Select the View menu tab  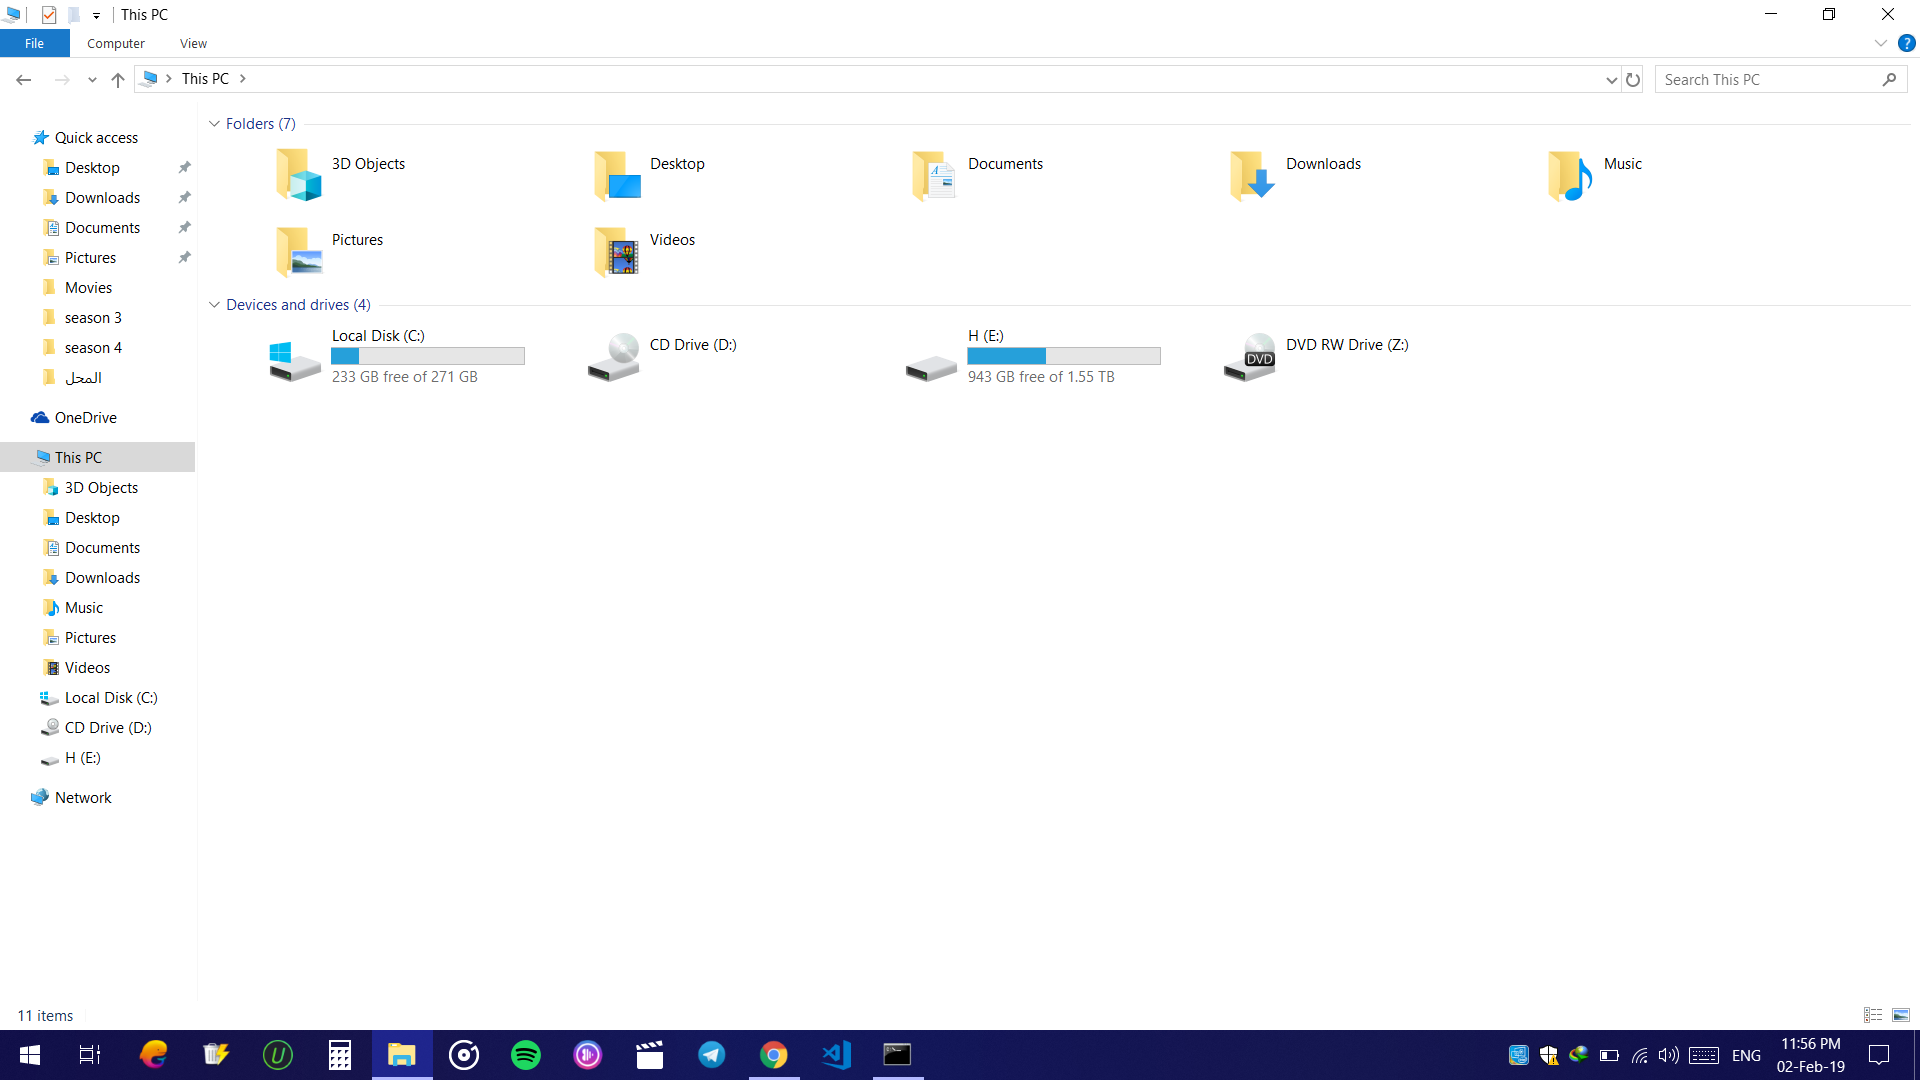click(193, 44)
